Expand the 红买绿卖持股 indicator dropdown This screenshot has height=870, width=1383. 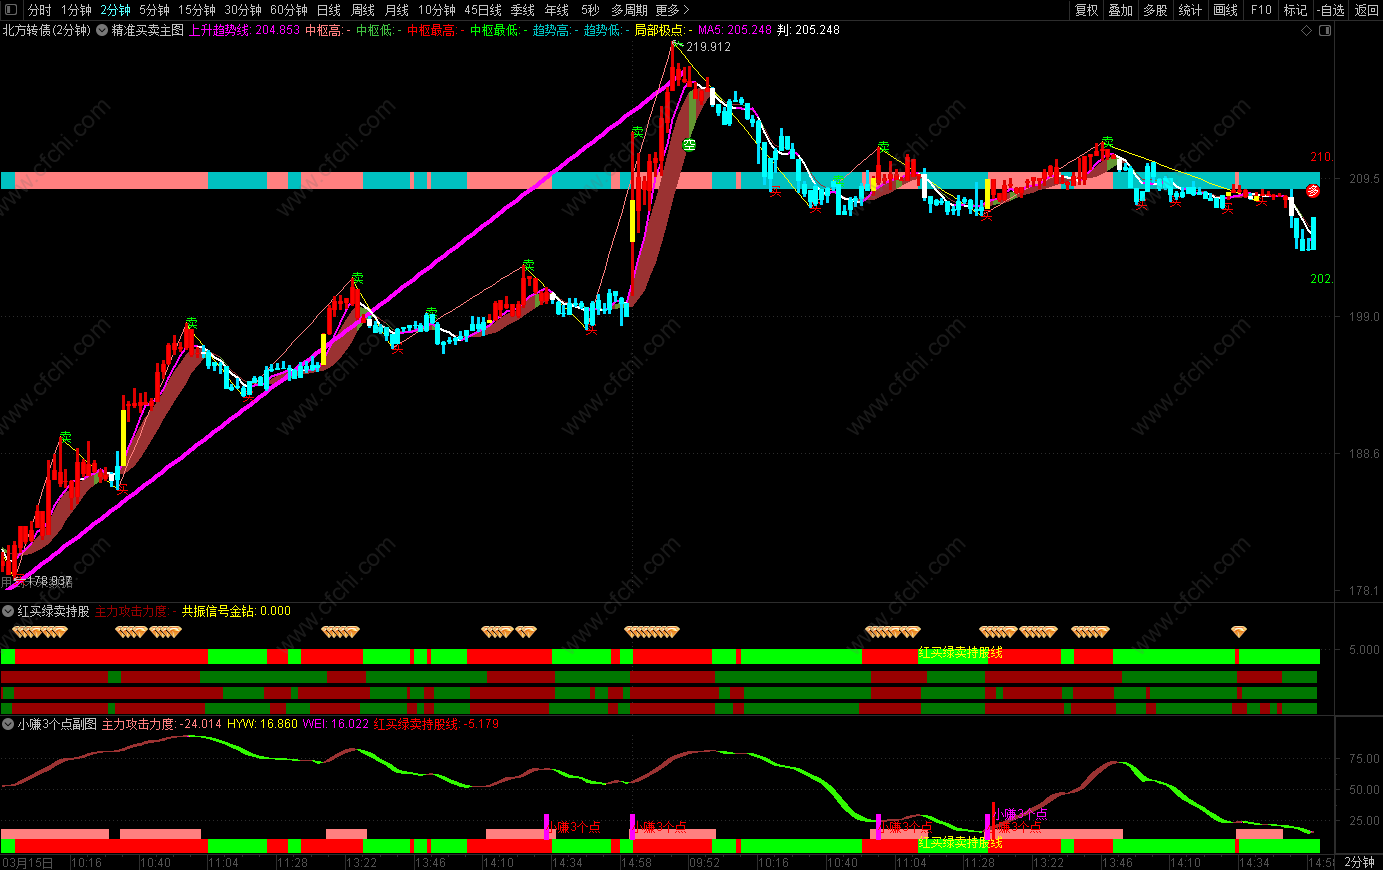point(8,611)
